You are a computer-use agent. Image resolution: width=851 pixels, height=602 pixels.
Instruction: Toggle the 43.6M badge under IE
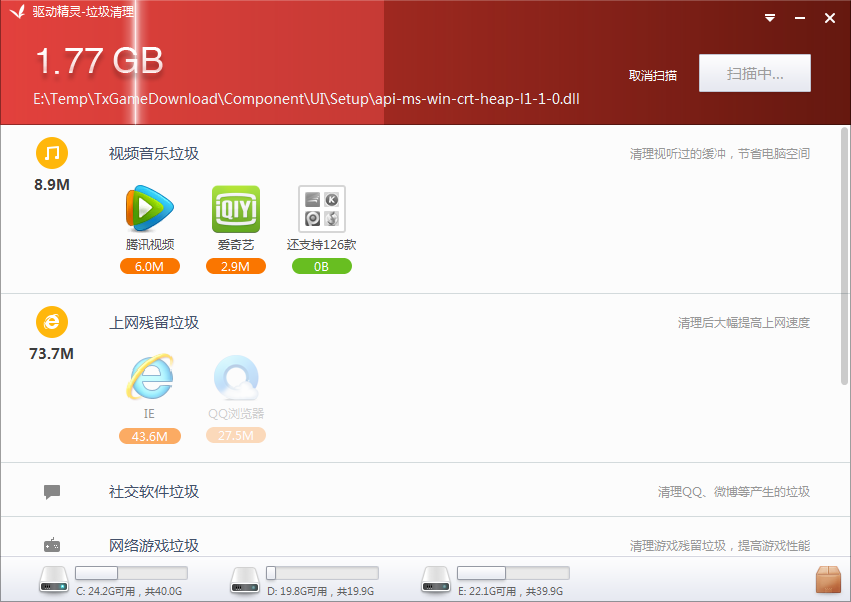coord(150,436)
